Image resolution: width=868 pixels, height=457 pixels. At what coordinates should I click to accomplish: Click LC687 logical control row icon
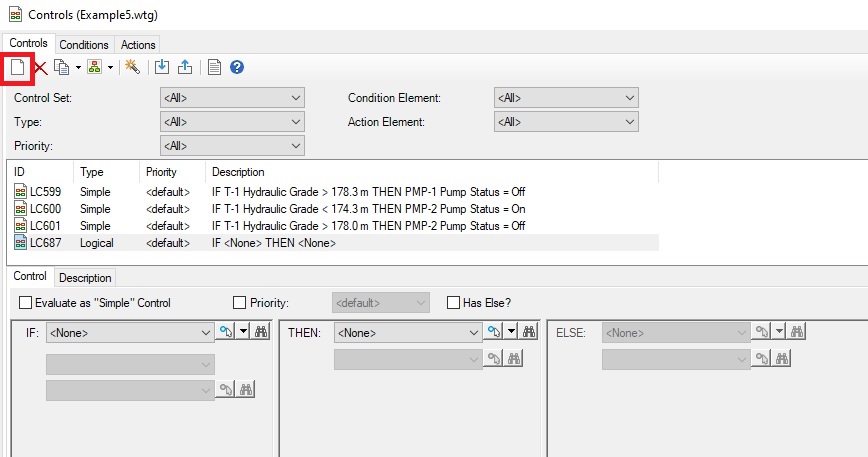(20, 243)
